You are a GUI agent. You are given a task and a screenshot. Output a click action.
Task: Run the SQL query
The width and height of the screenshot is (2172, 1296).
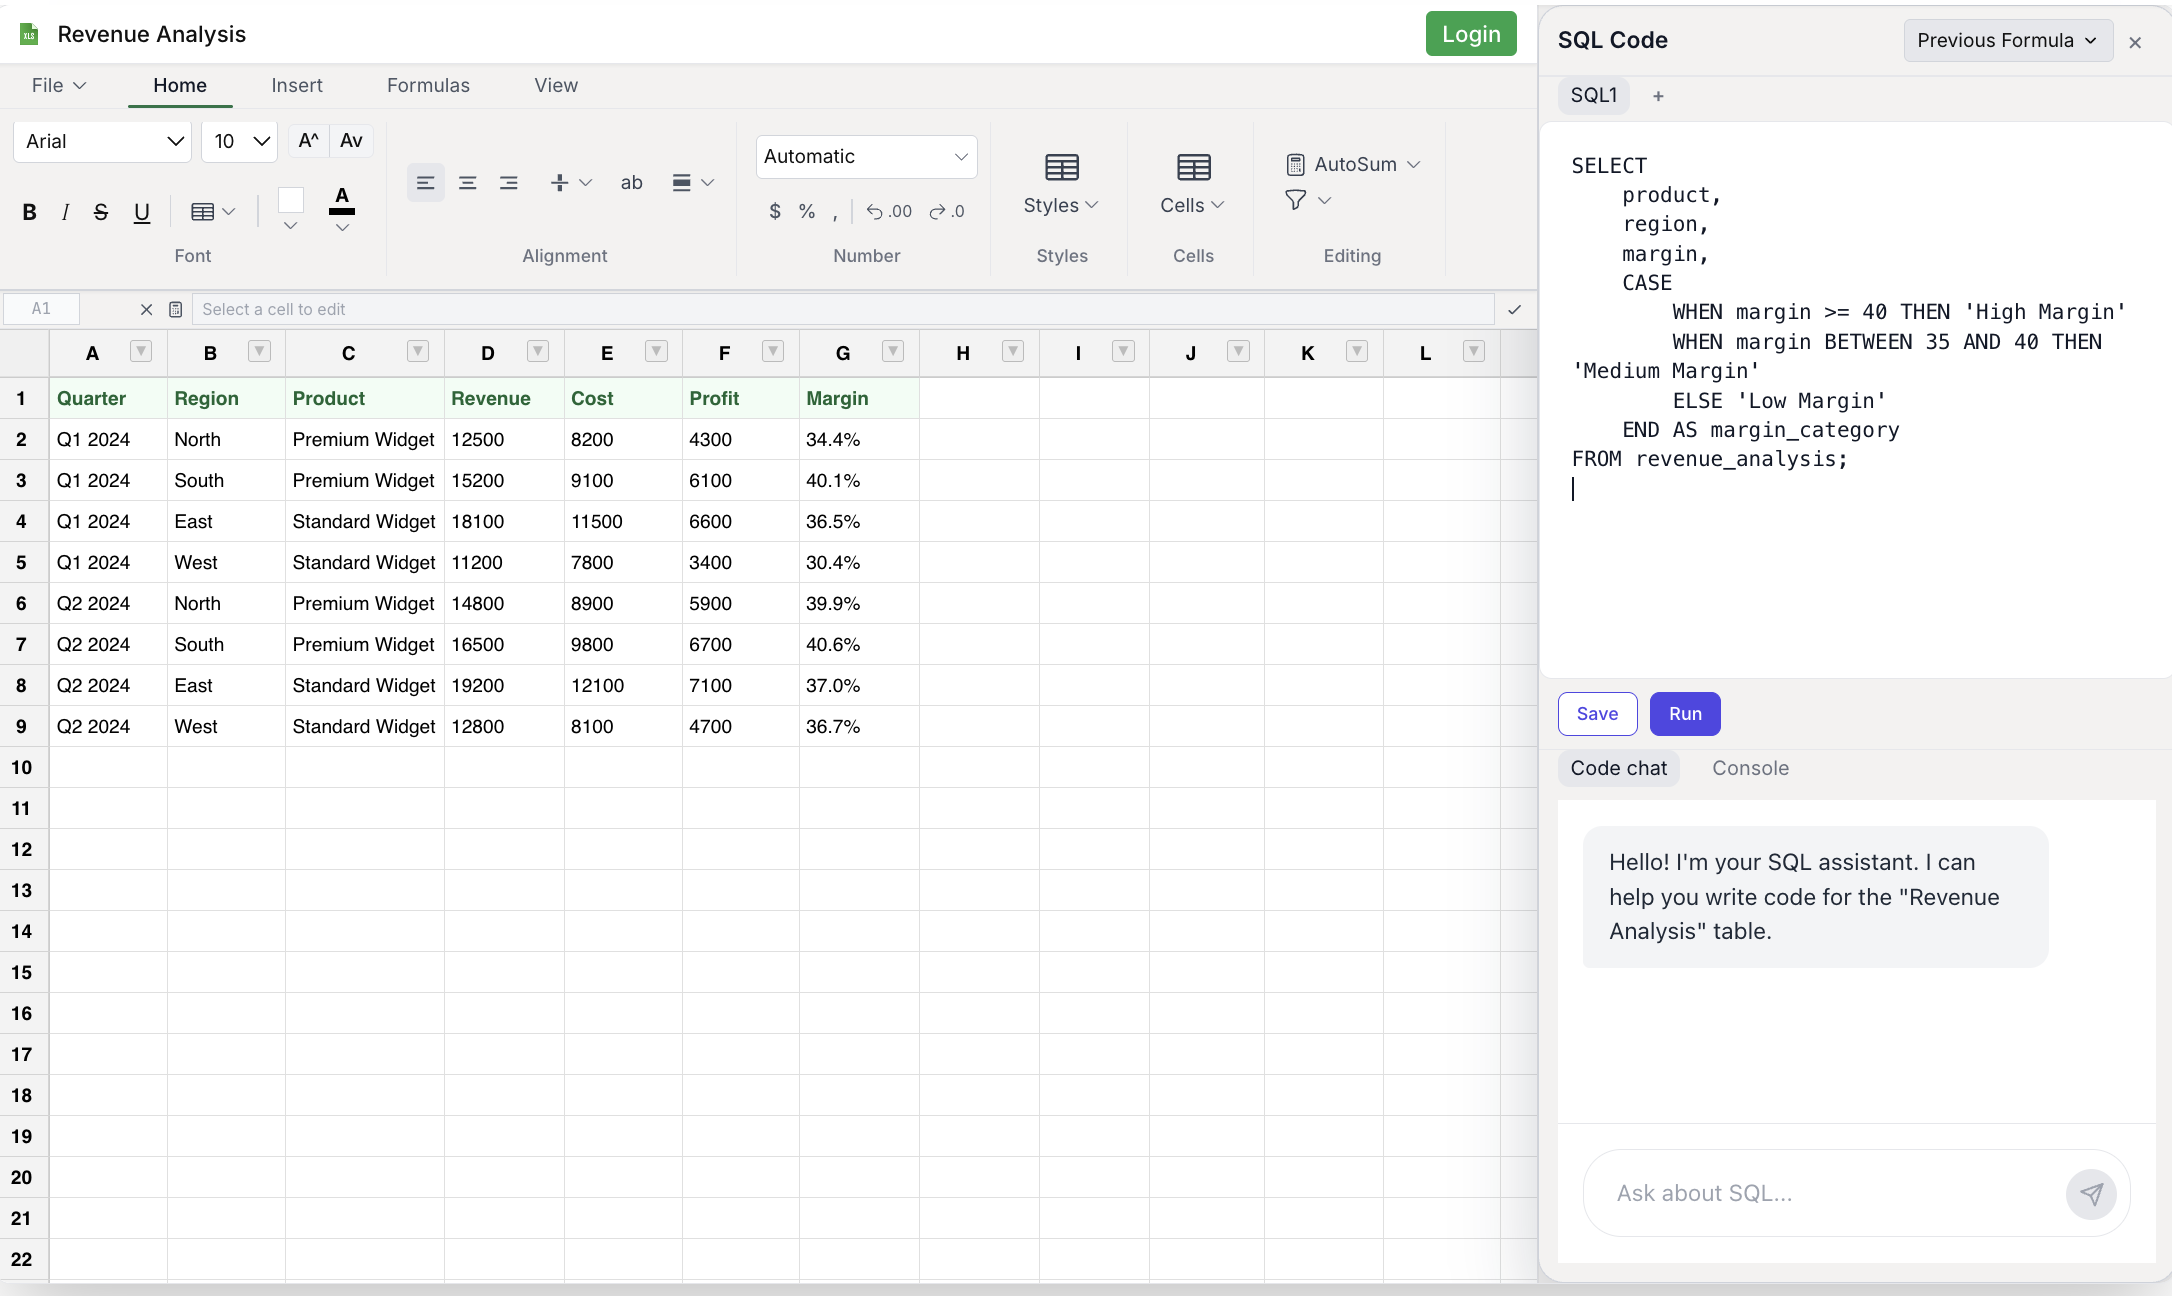point(1685,713)
